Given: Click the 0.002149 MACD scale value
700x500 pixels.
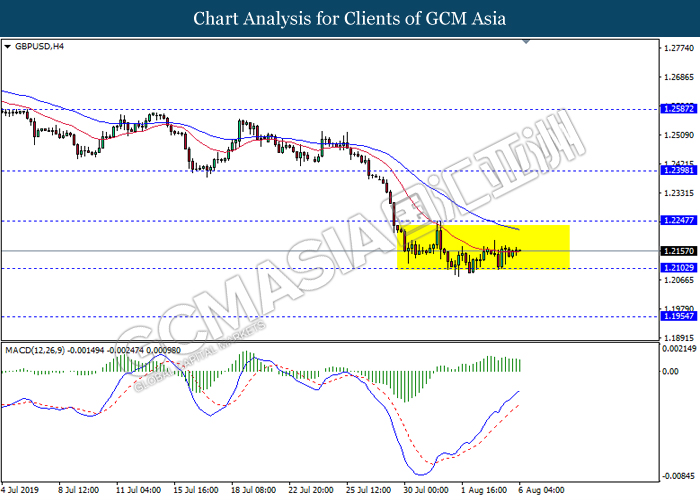Looking at the screenshot, I should (679, 348).
